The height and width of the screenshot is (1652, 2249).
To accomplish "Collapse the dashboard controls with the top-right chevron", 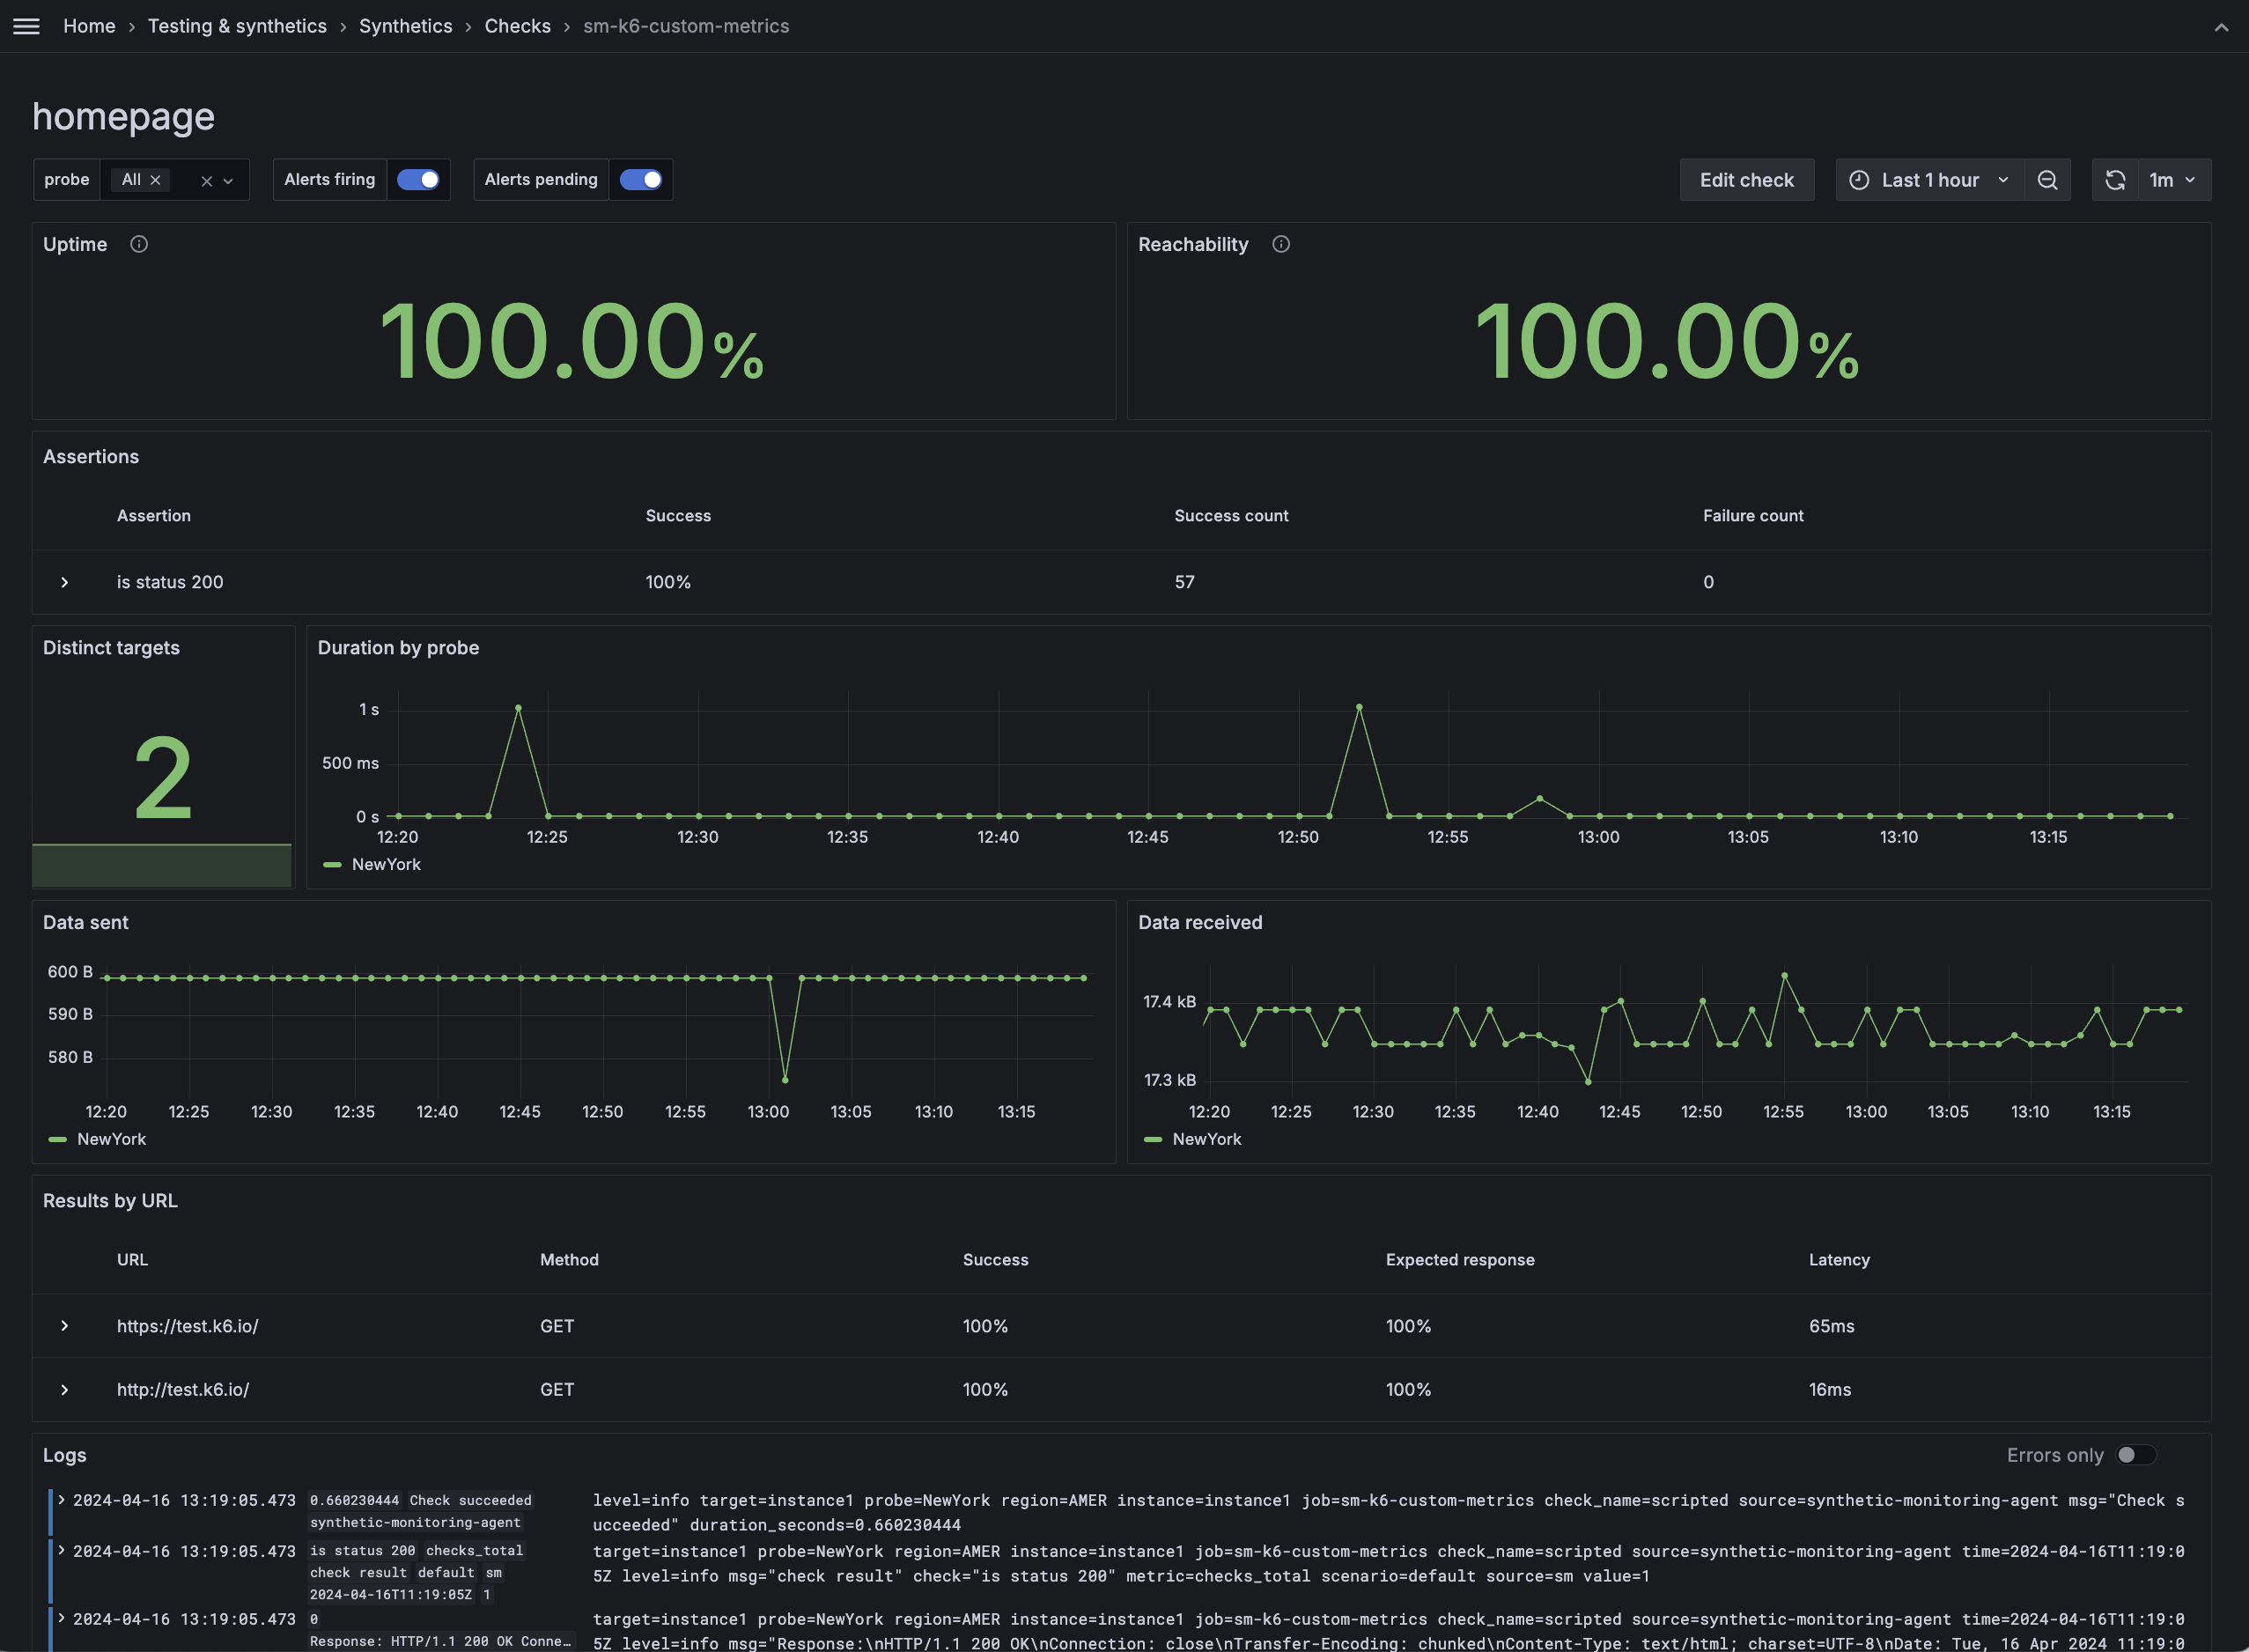I will click(x=2221, y=27).
